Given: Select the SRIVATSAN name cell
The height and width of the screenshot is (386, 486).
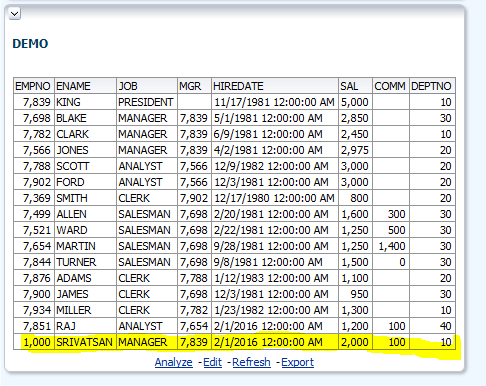Looking at the screenshot, I should click(x=85, y=342).
